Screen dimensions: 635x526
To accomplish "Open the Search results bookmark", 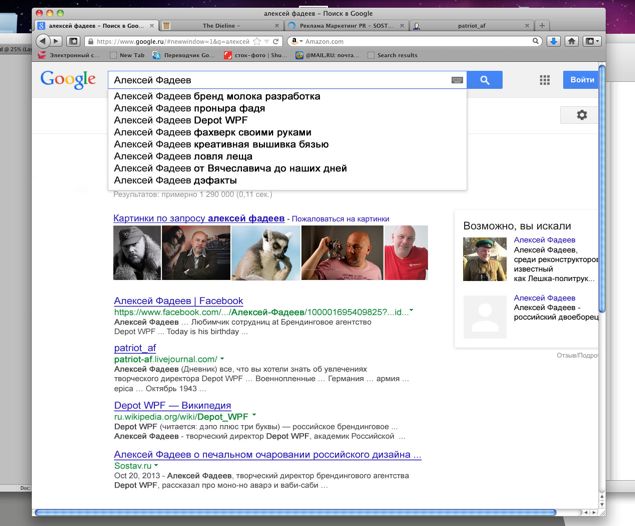I will click(x=392, y=55).
